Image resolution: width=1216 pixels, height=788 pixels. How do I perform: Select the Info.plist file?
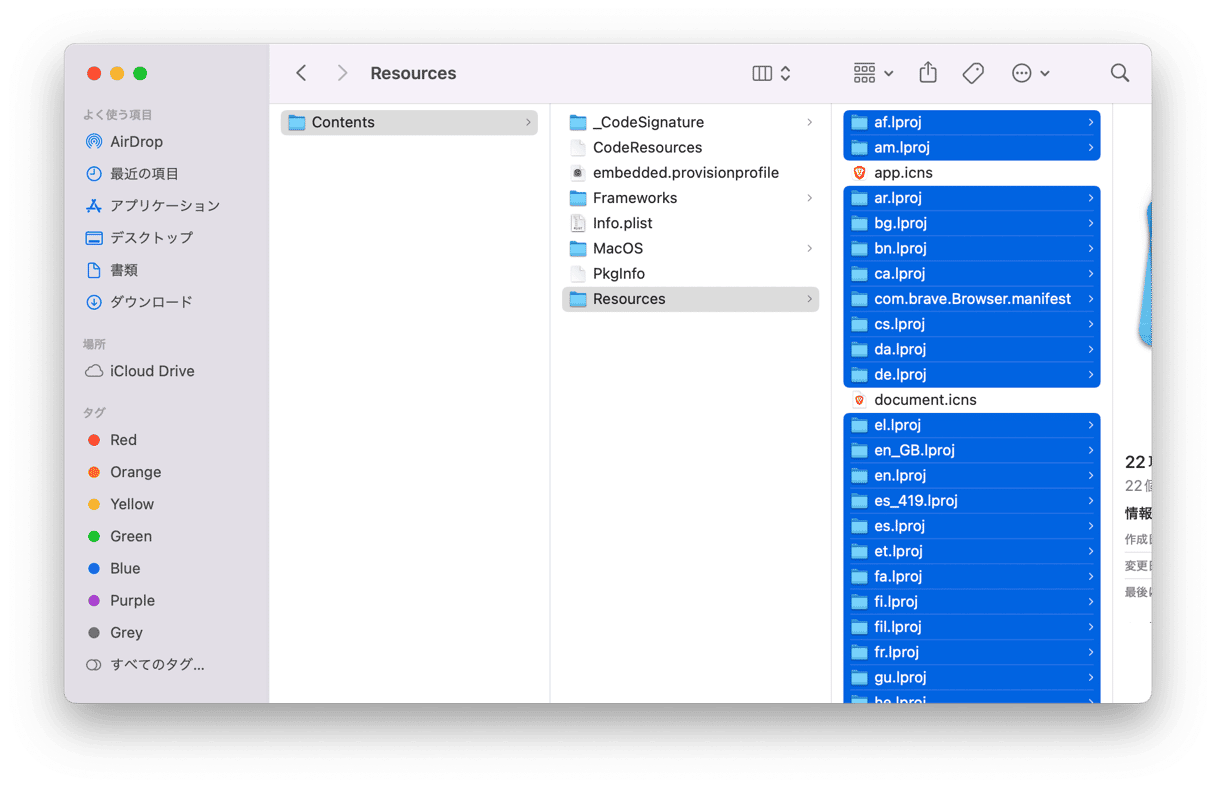tap(690, 223)
